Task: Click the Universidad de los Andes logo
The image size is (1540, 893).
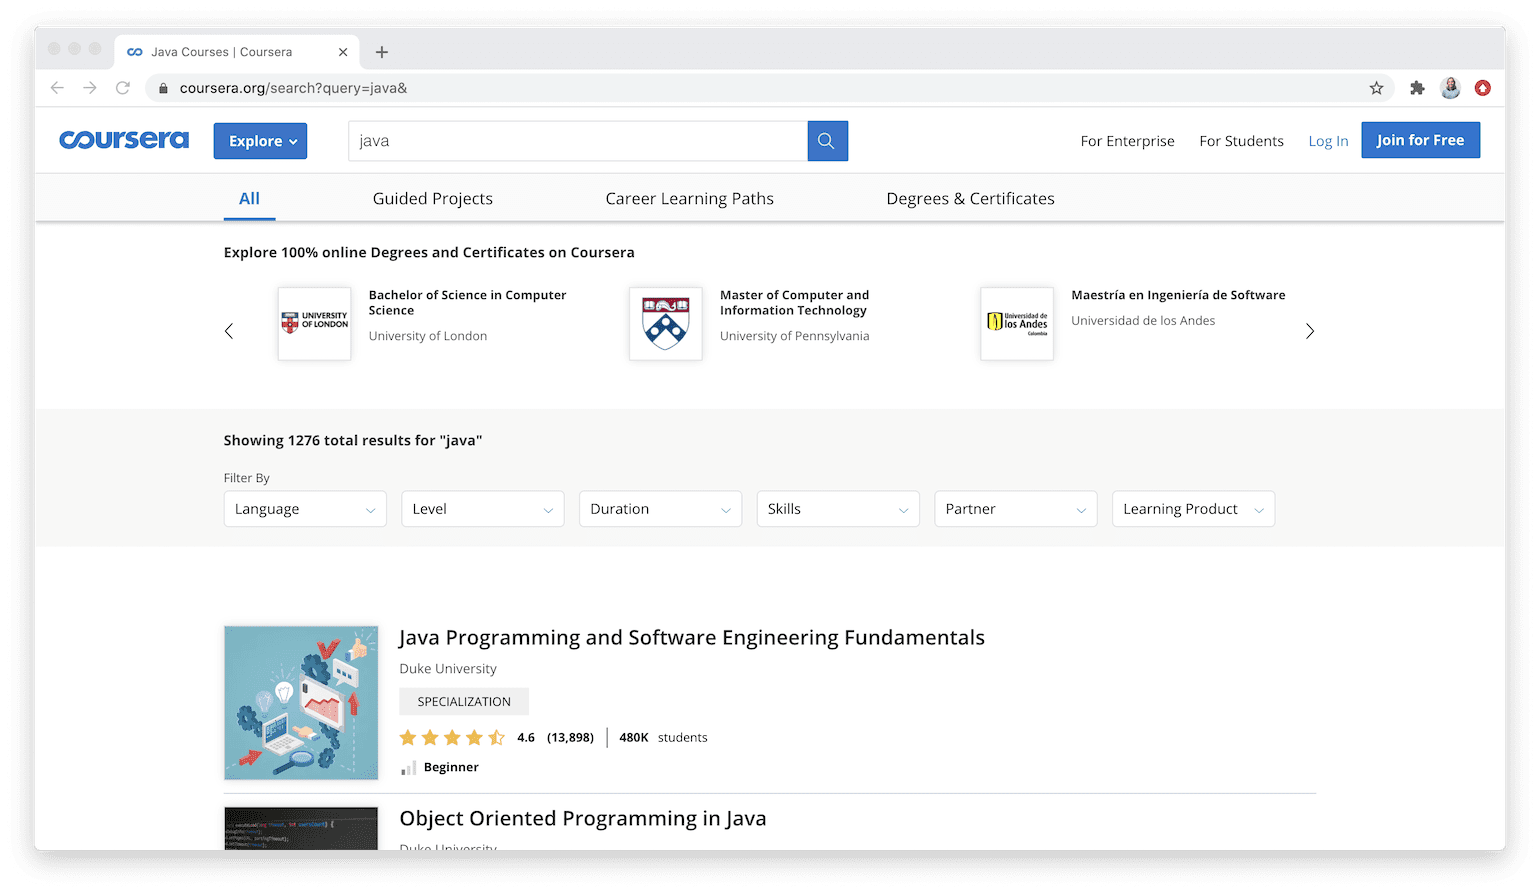Action: [x=1016, y=323]
